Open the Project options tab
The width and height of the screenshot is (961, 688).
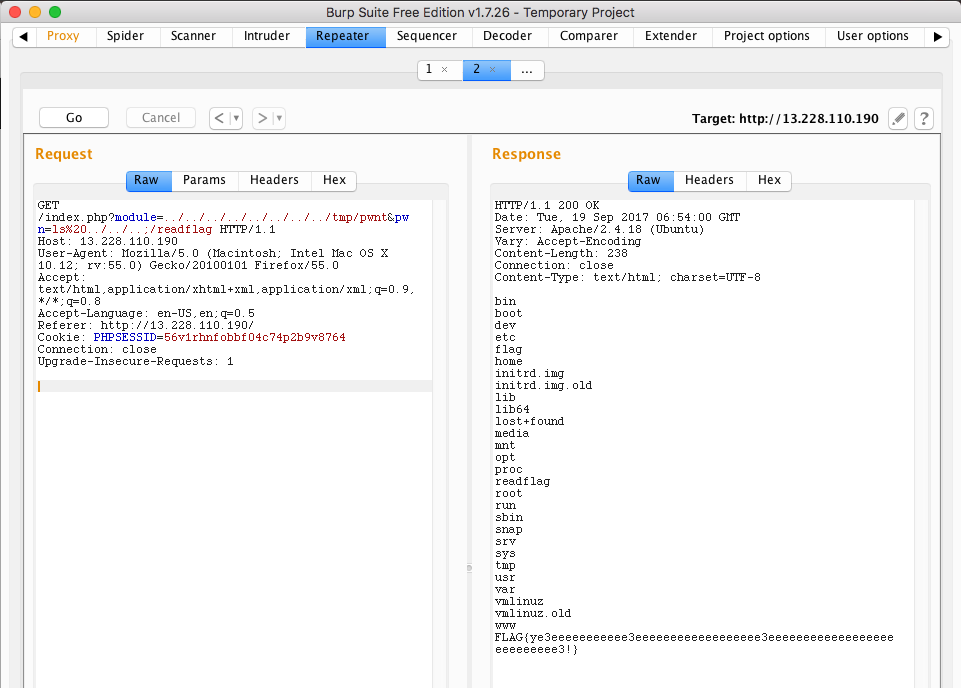point(767,36)
